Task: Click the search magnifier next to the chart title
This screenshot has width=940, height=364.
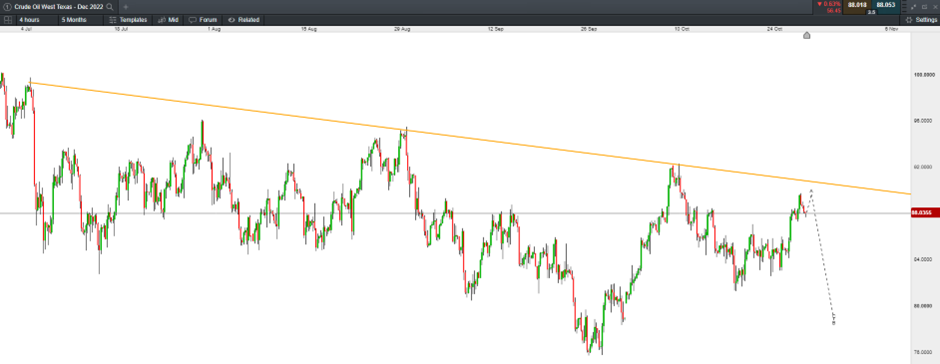Action: coord(109,7)
